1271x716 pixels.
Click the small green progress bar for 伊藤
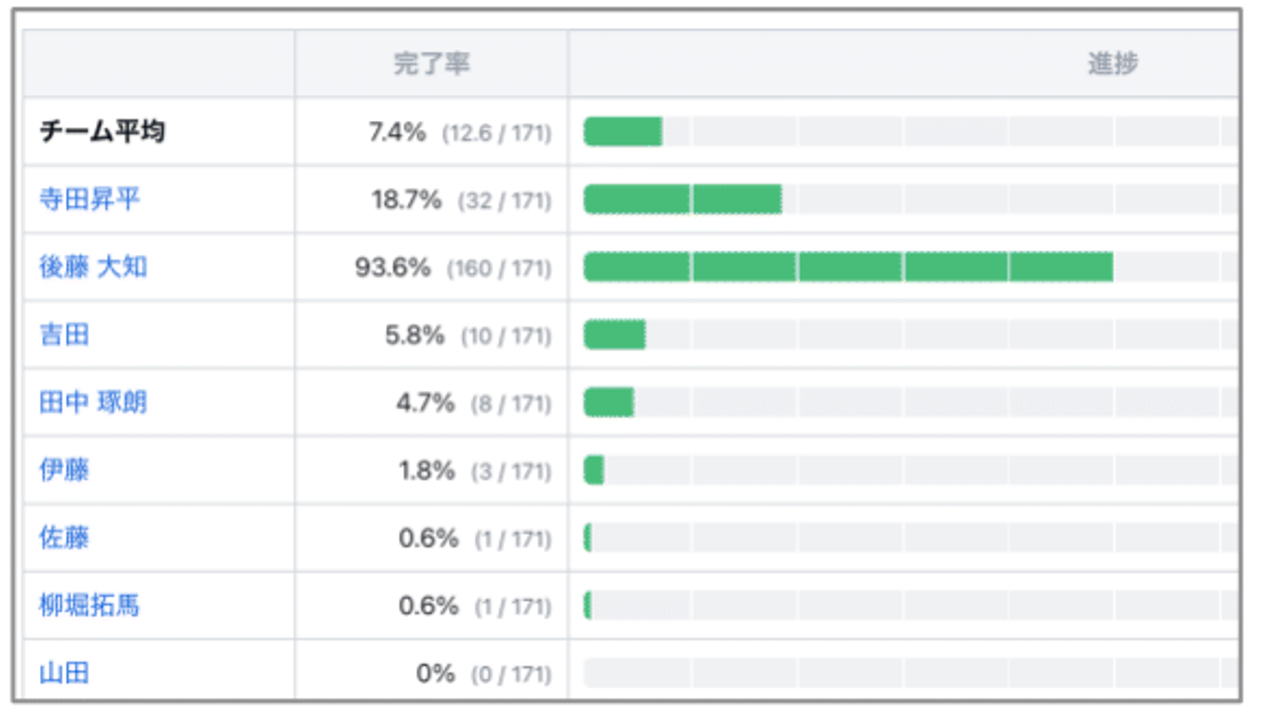594,470
